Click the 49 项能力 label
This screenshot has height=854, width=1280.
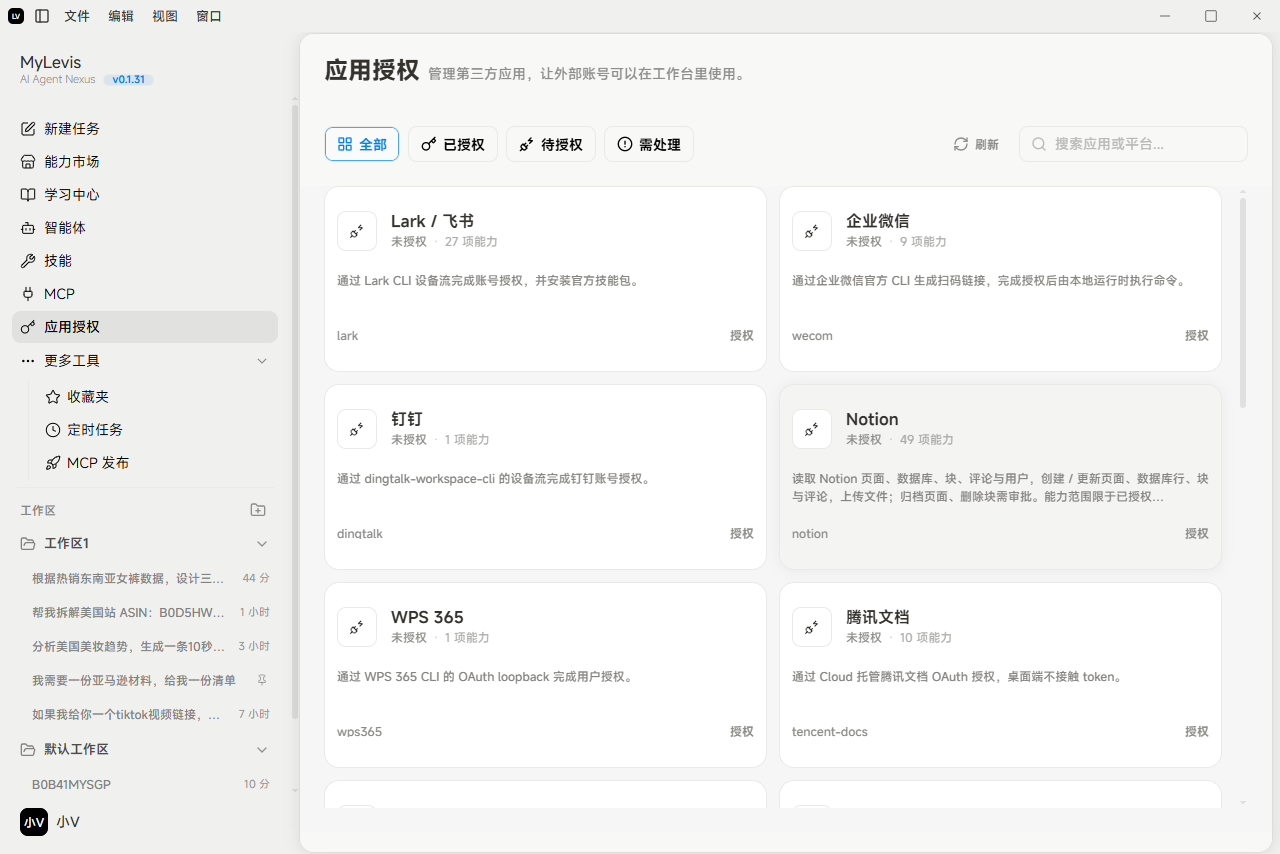(927, 440)
